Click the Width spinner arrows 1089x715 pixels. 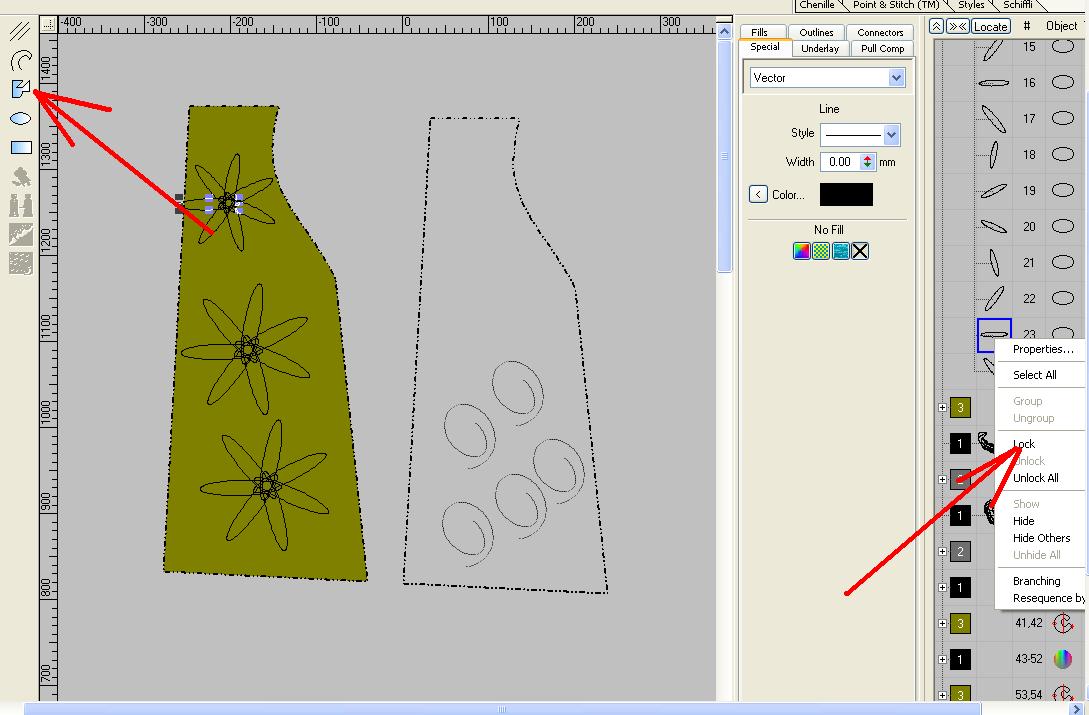867,162
